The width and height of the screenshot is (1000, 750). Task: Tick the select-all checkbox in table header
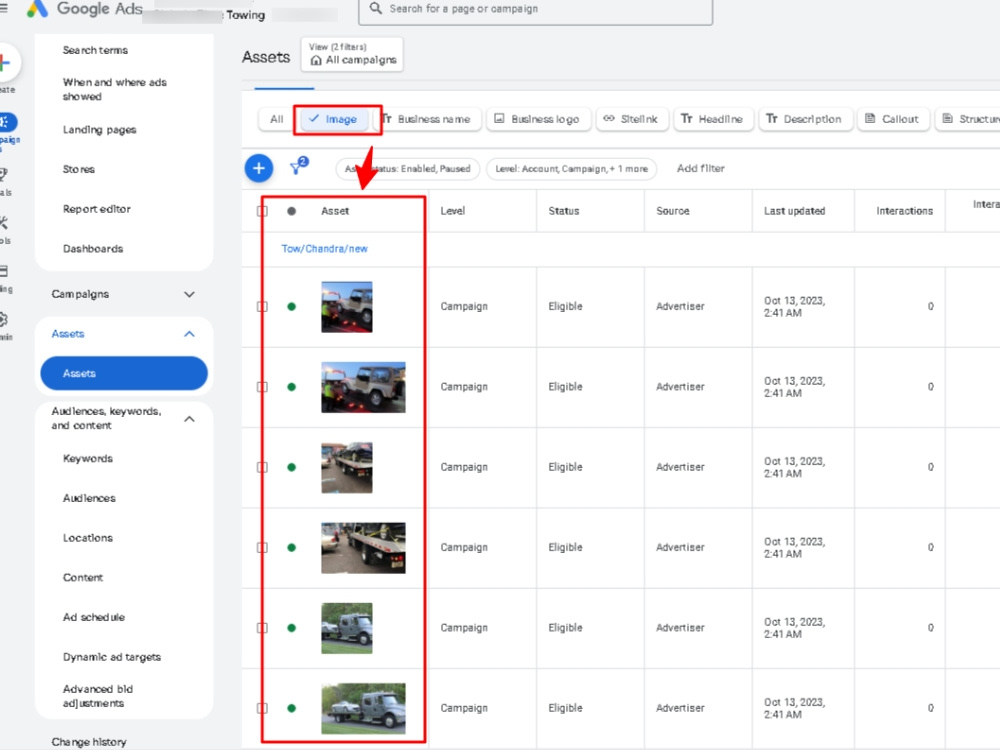point(262,211)
